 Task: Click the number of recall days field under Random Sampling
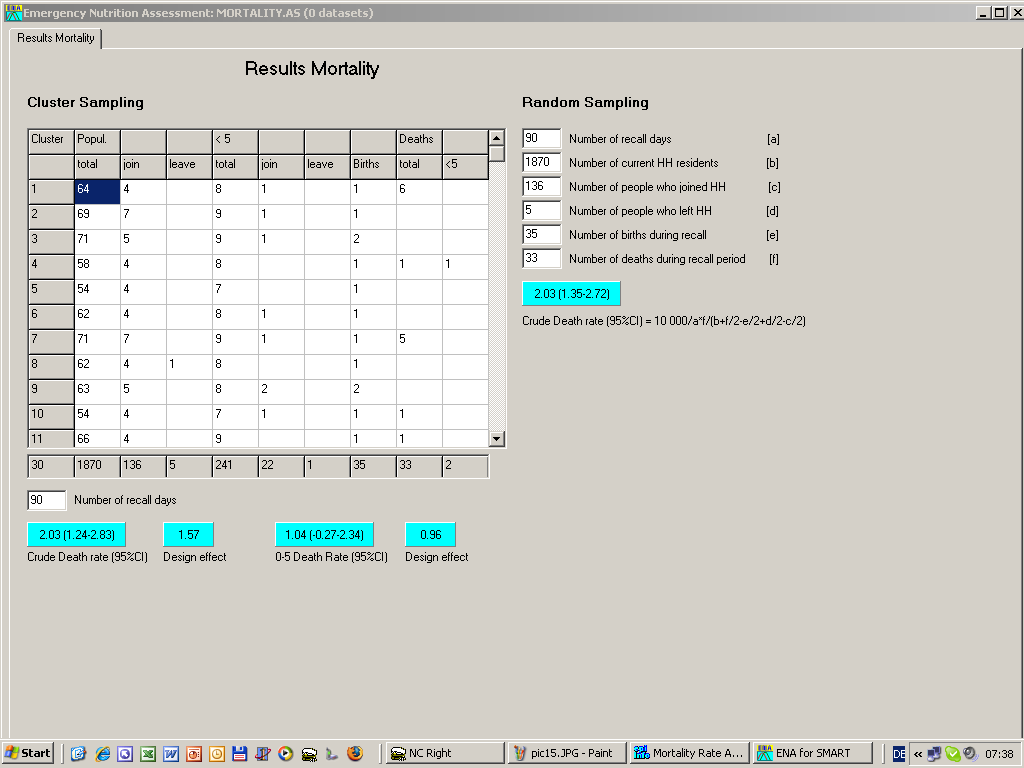pyautogui.click(x=541, y=138)
